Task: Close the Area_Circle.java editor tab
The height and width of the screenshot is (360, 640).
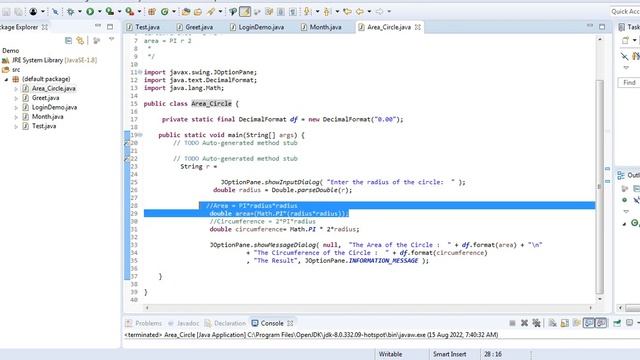Action: (x=418, y=27)
